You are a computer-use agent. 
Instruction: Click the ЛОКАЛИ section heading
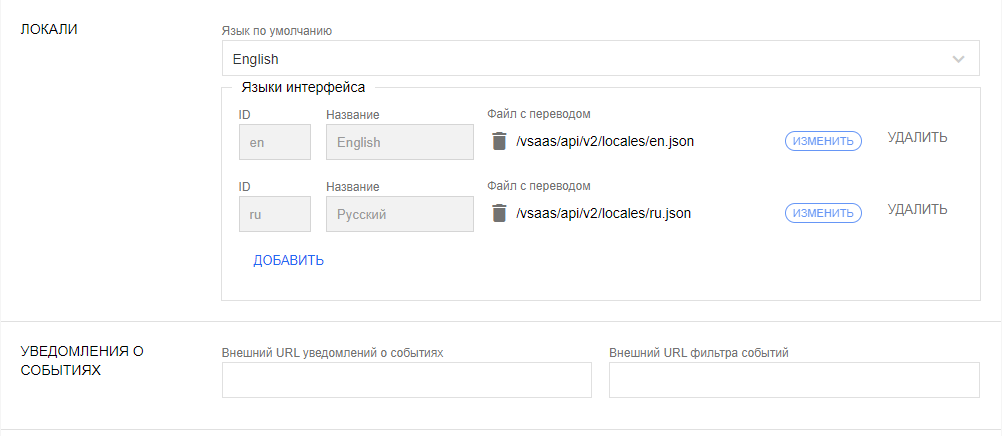coord(50,29)
